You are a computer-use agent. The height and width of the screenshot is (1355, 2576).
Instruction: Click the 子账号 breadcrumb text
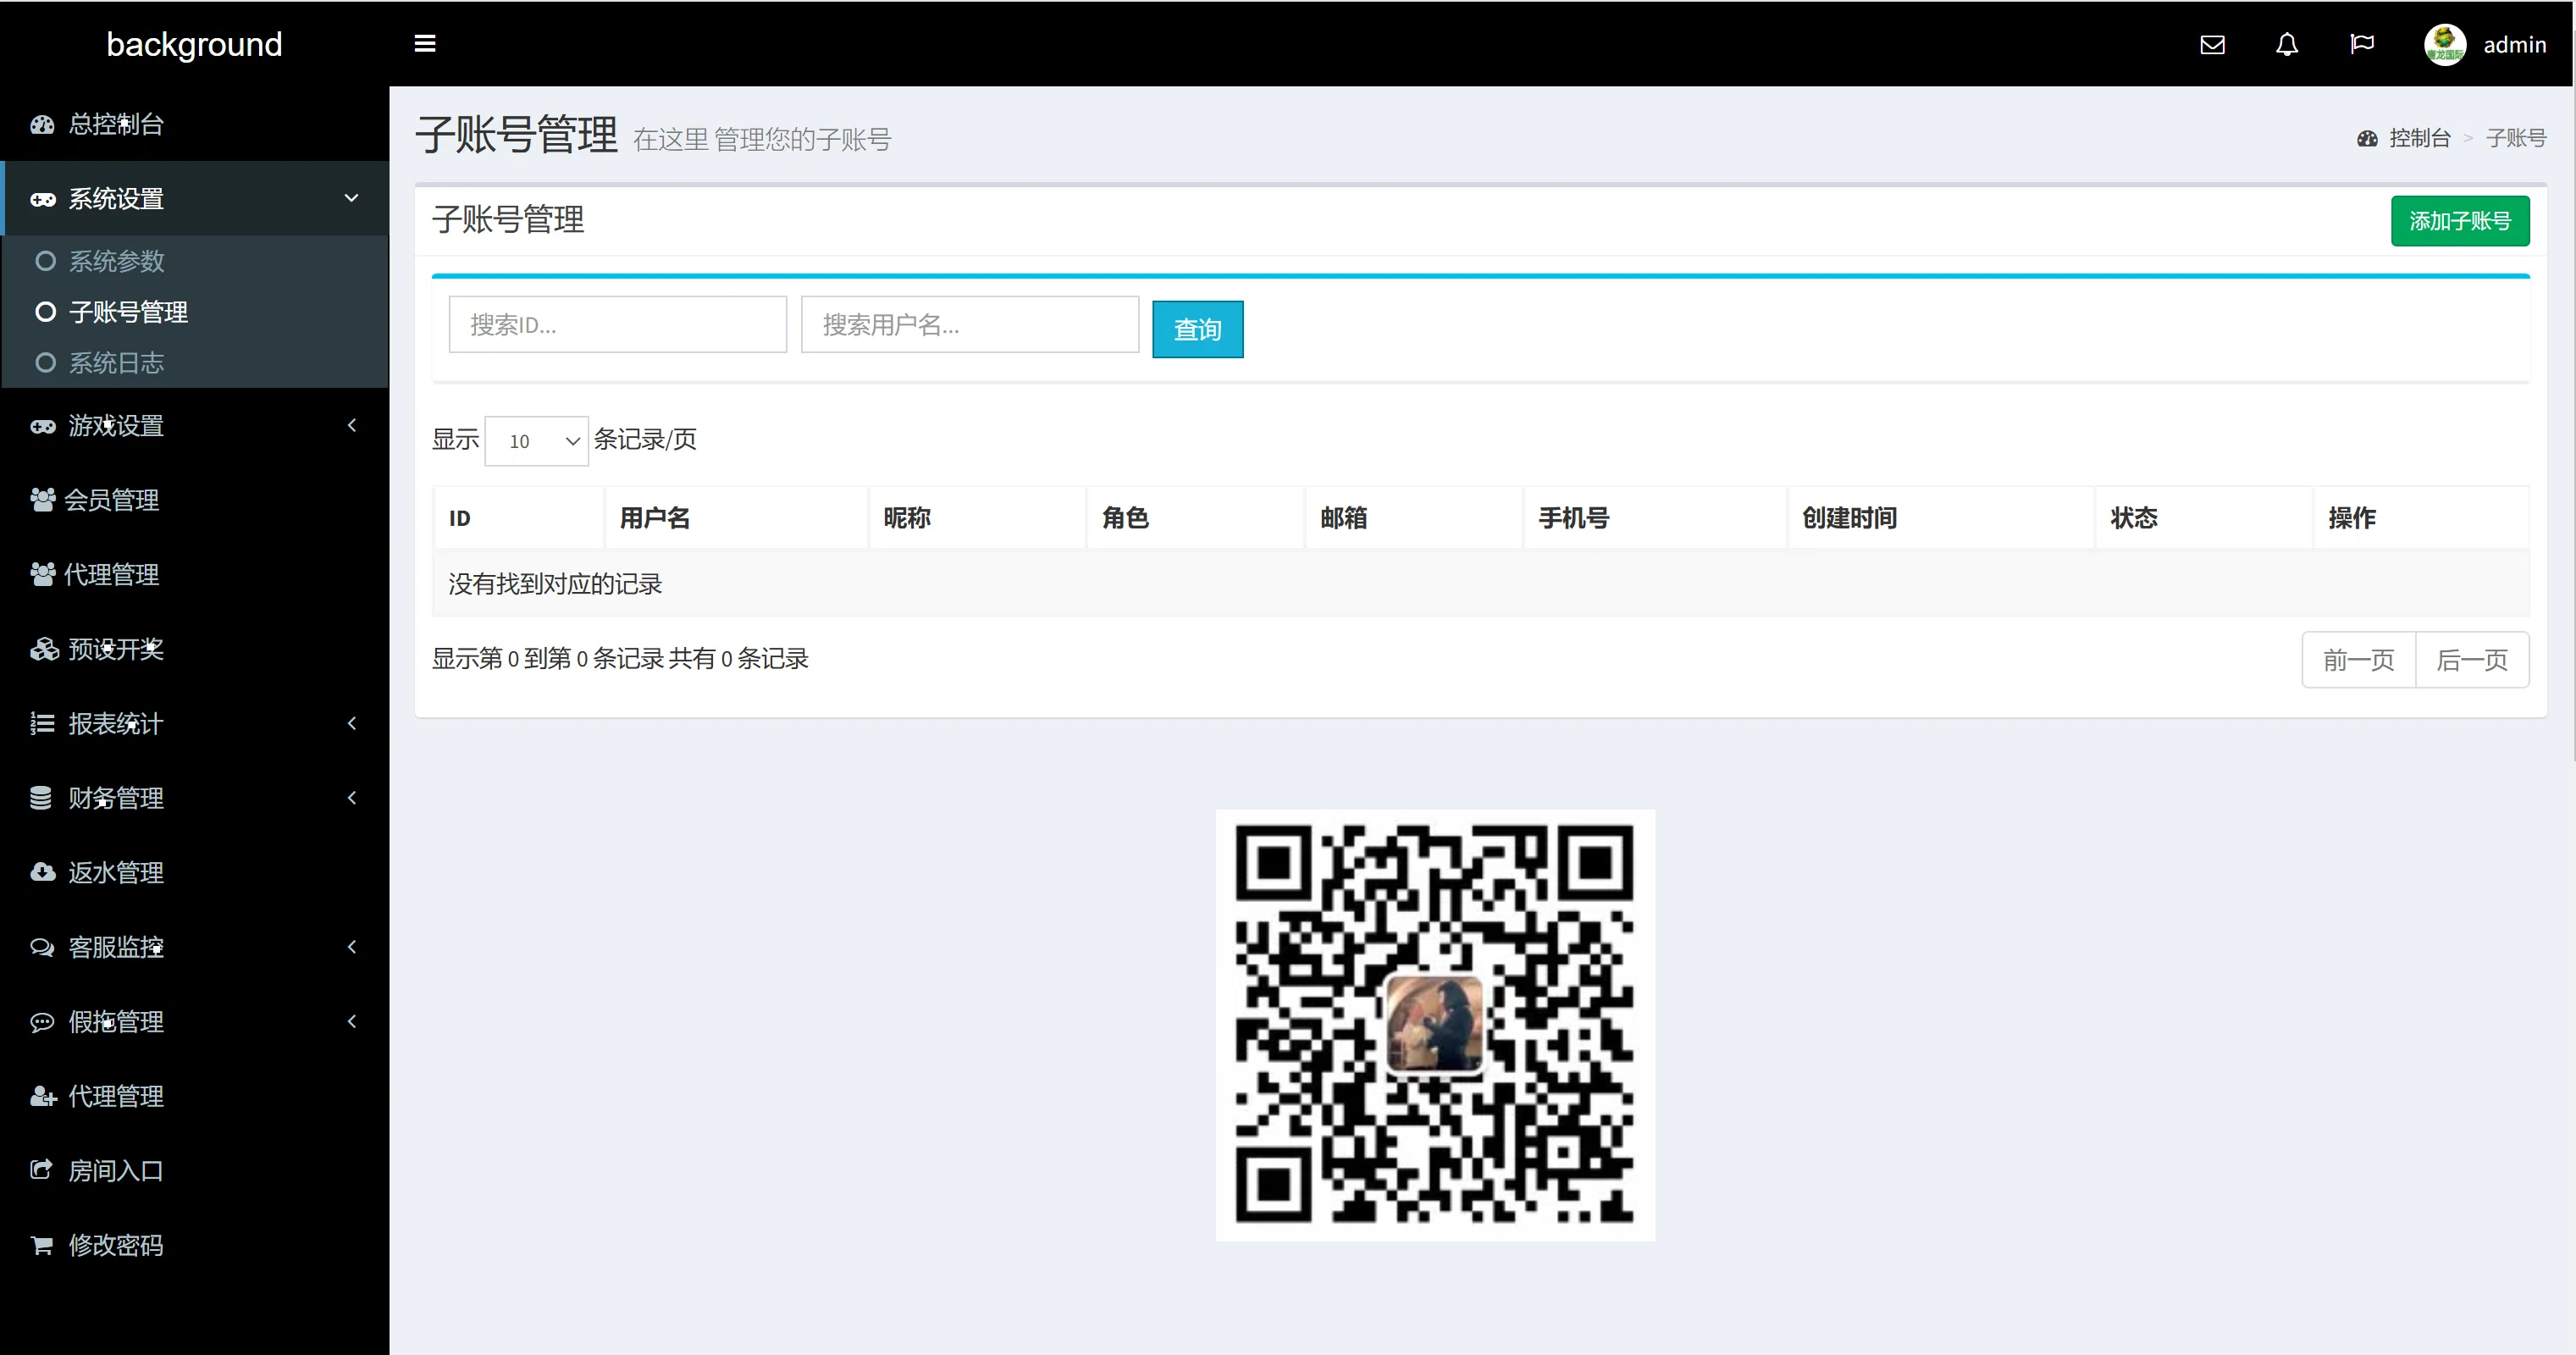2516,139
